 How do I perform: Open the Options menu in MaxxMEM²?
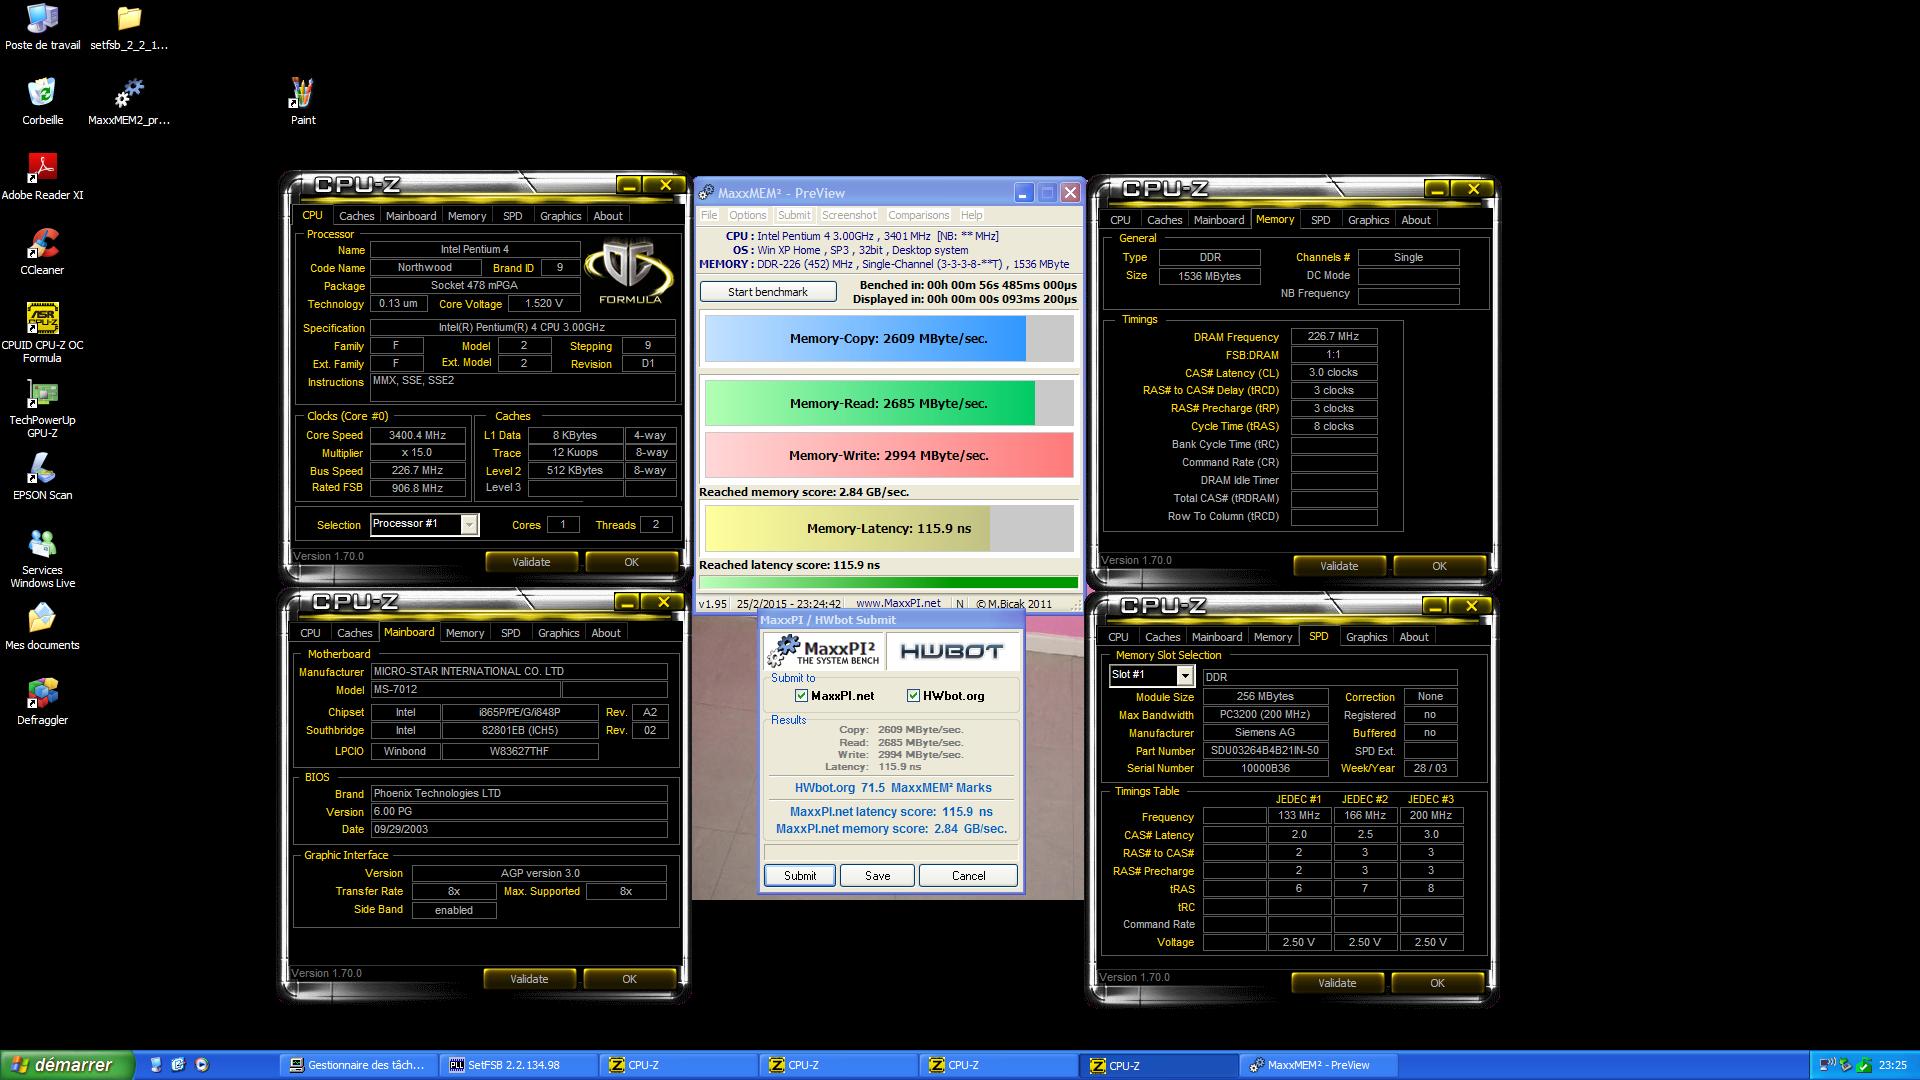coord(747,215)
